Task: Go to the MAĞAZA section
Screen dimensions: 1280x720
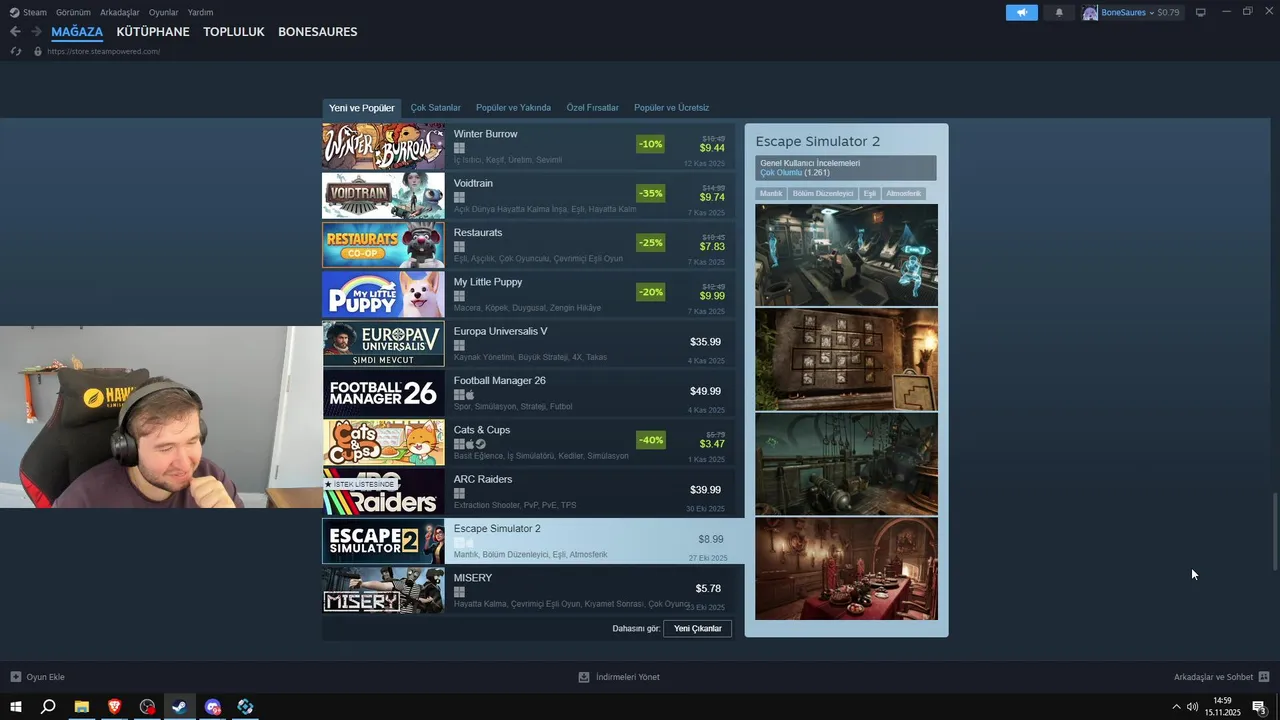Action: (77, 32)
